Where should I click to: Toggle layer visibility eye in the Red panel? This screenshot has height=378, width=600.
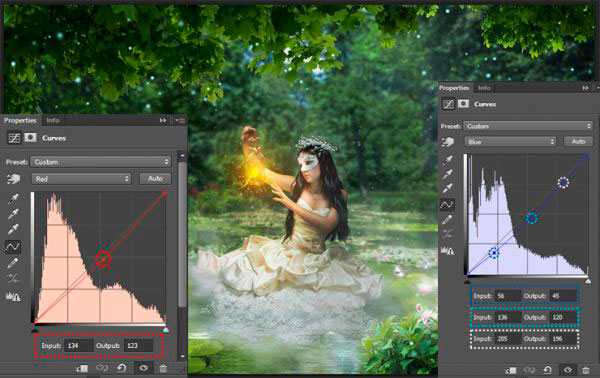click(143, 368)
